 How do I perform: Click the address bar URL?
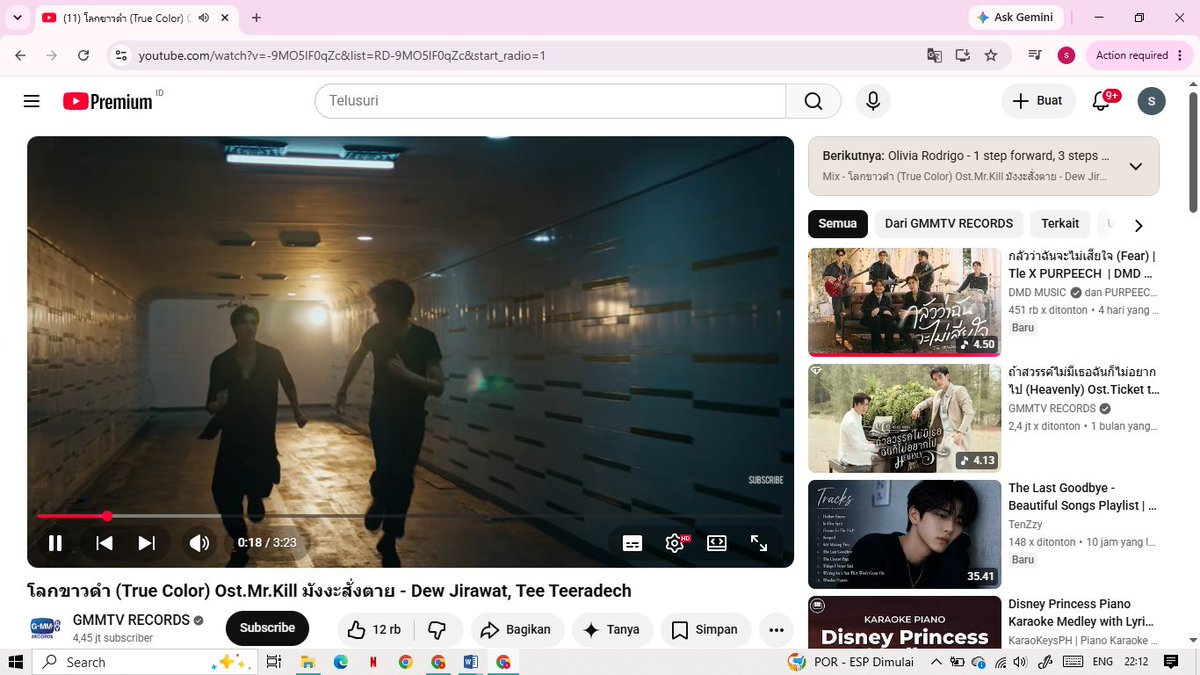tap(342, 56)
